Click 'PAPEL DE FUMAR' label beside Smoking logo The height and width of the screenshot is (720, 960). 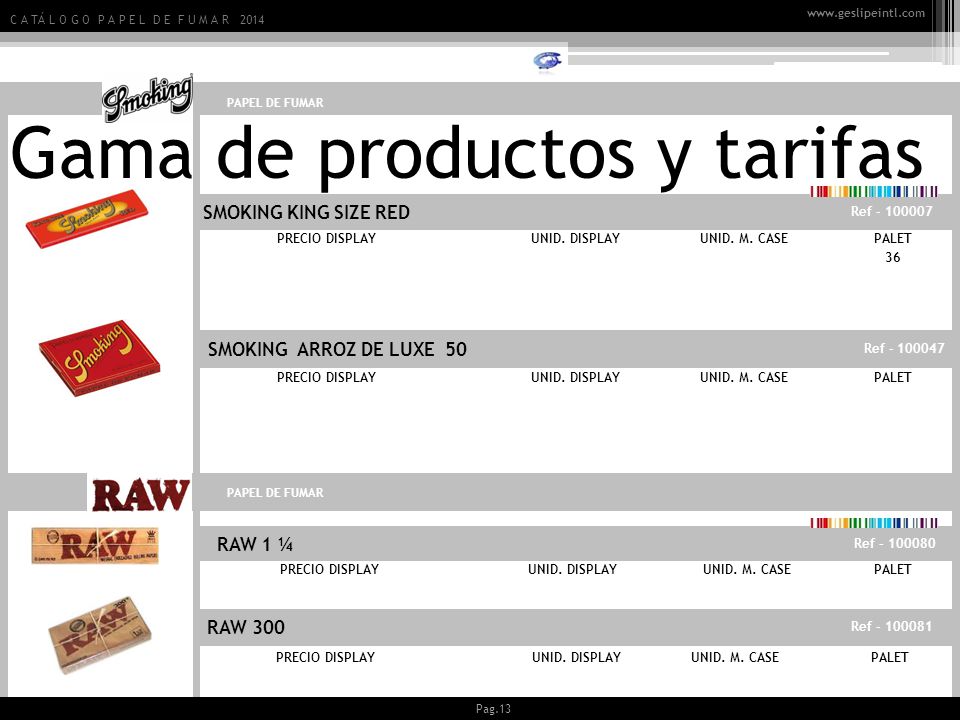click(x=275, y=103)
